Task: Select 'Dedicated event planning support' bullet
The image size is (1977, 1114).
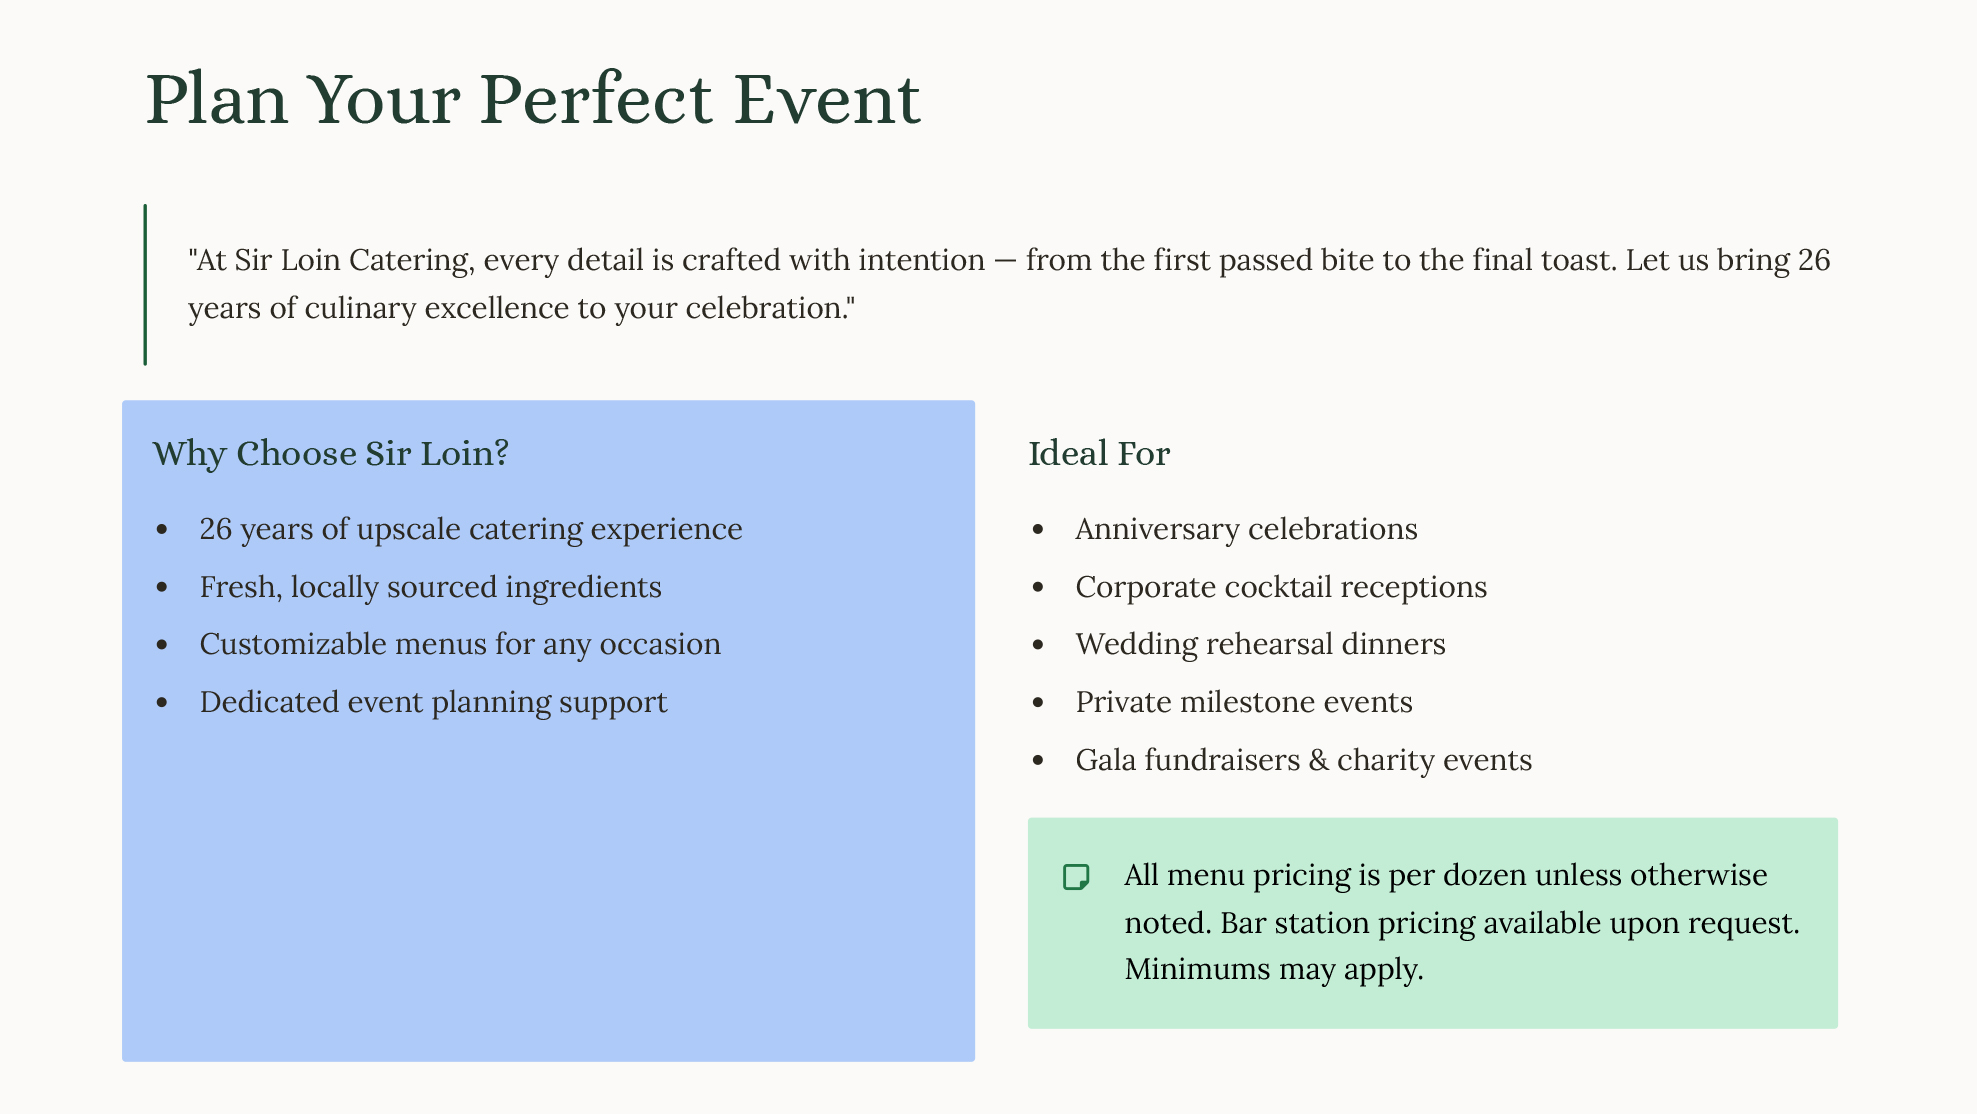Action: (x=433, y=702)
